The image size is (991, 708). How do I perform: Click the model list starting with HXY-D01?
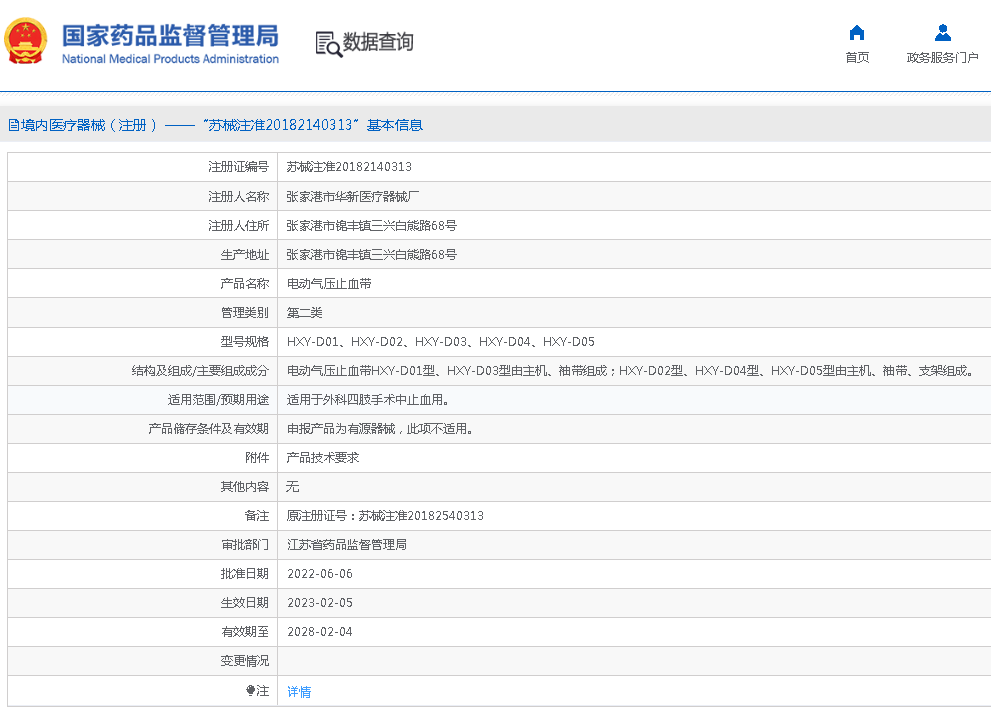(440, 341)
